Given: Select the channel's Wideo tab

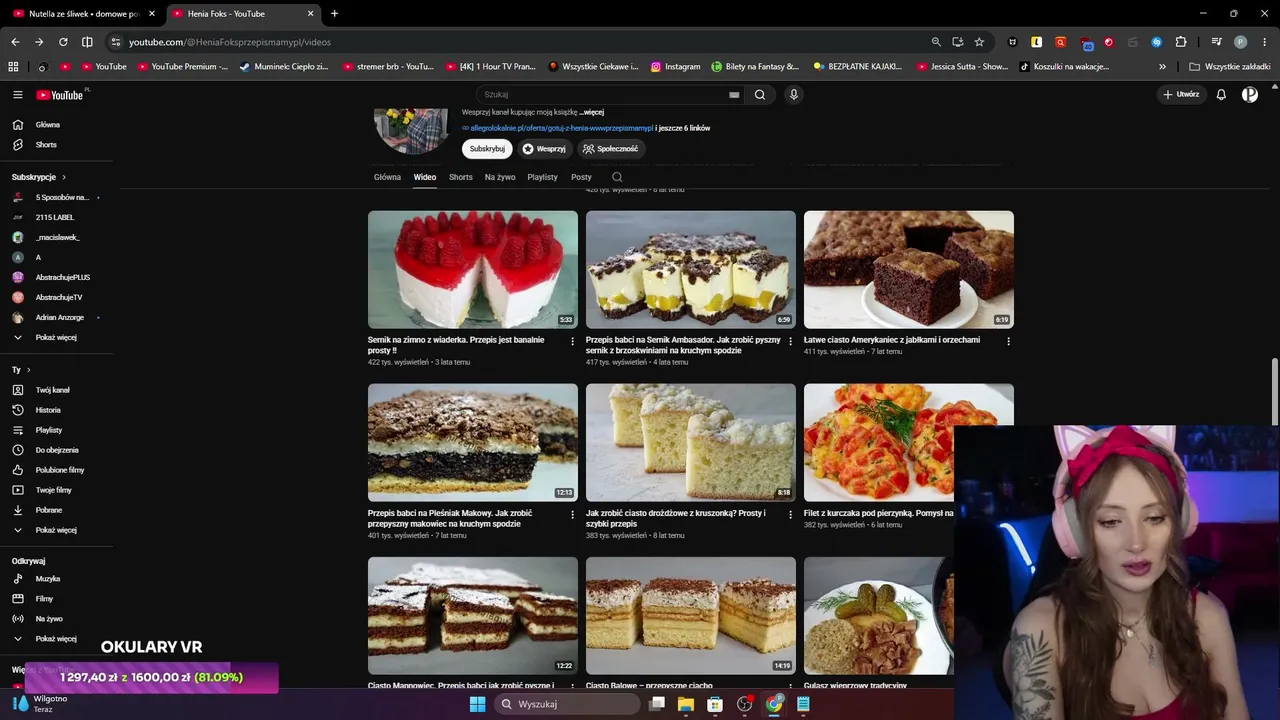Looking at the screenshot, I should point(425,177).
